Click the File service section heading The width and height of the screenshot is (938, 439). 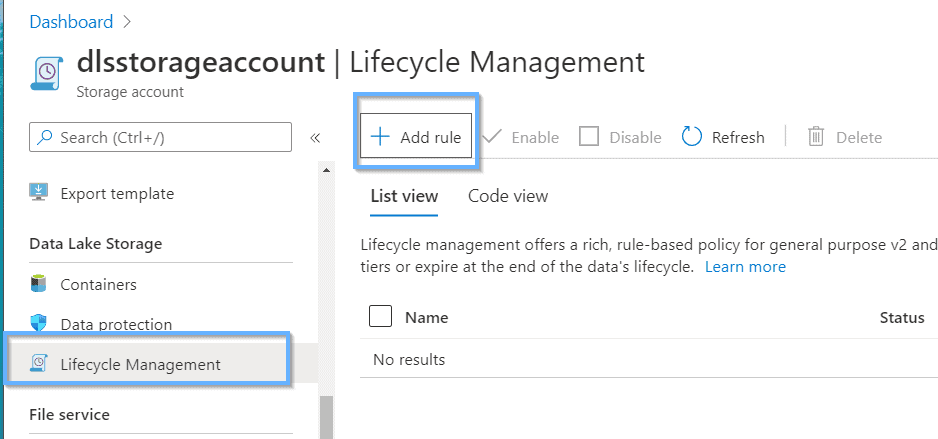coord(69,414)
